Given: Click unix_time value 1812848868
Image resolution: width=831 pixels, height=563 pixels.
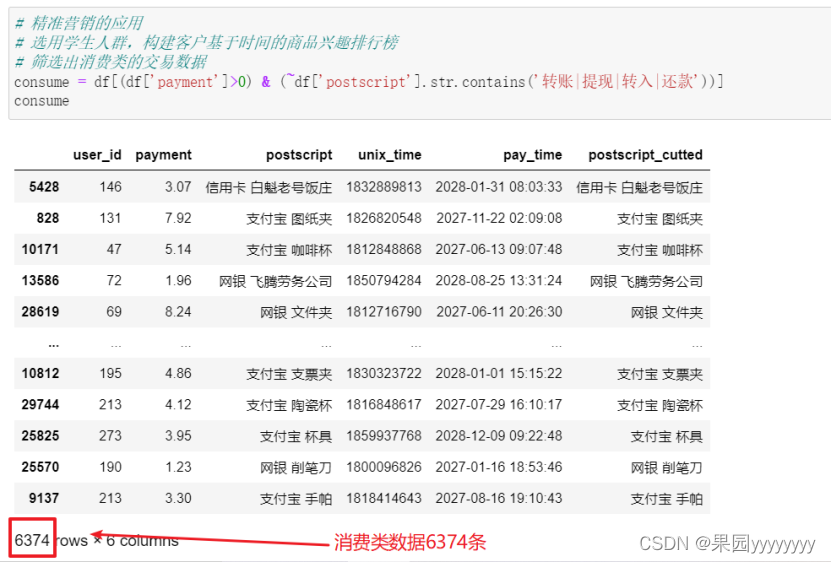Looking at the screenshot, I should point(384,249).
